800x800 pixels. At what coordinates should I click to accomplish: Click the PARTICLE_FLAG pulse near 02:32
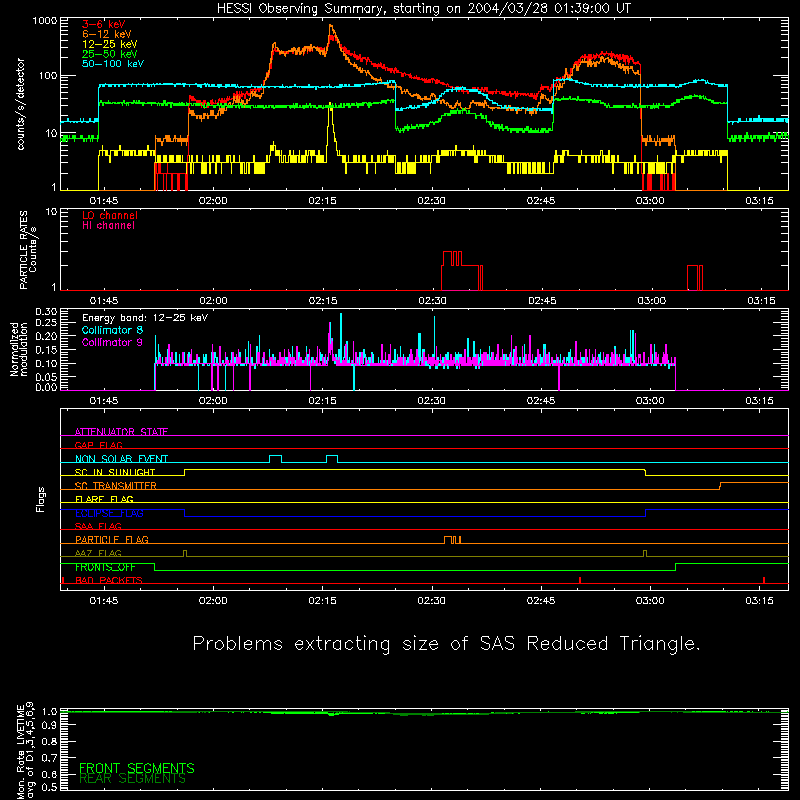[x=452, y=540]
